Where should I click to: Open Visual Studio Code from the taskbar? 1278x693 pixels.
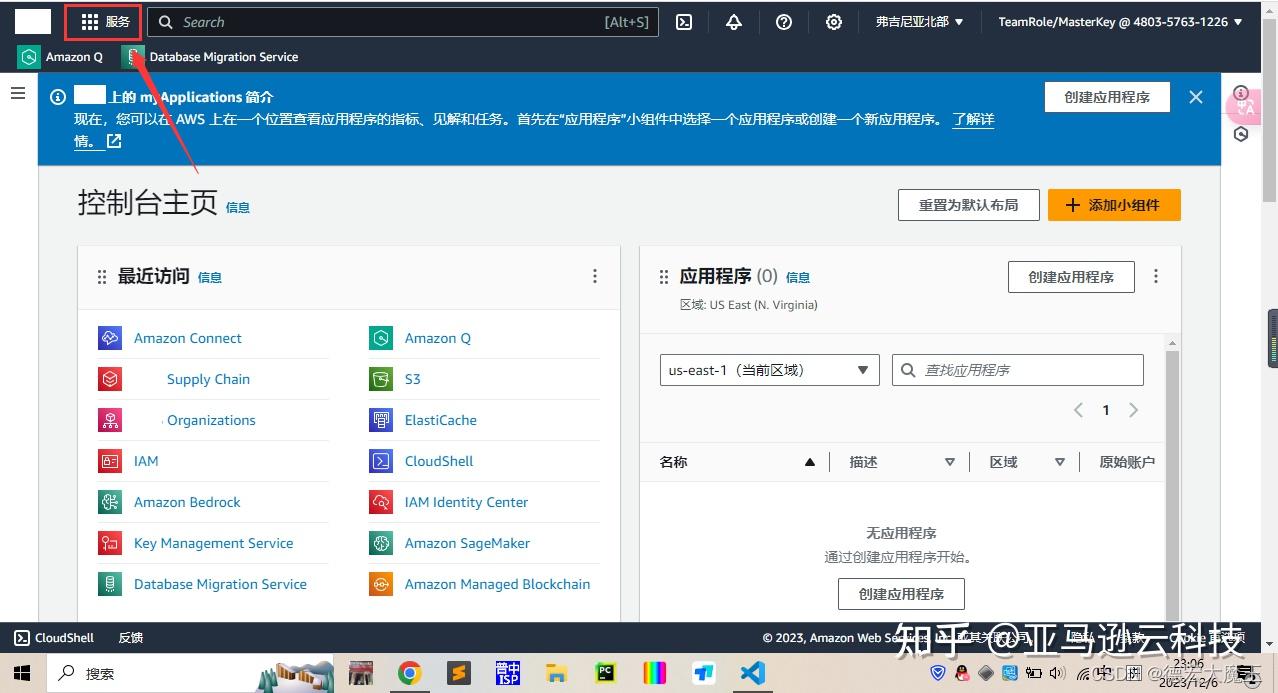click(x=753, y=673)
